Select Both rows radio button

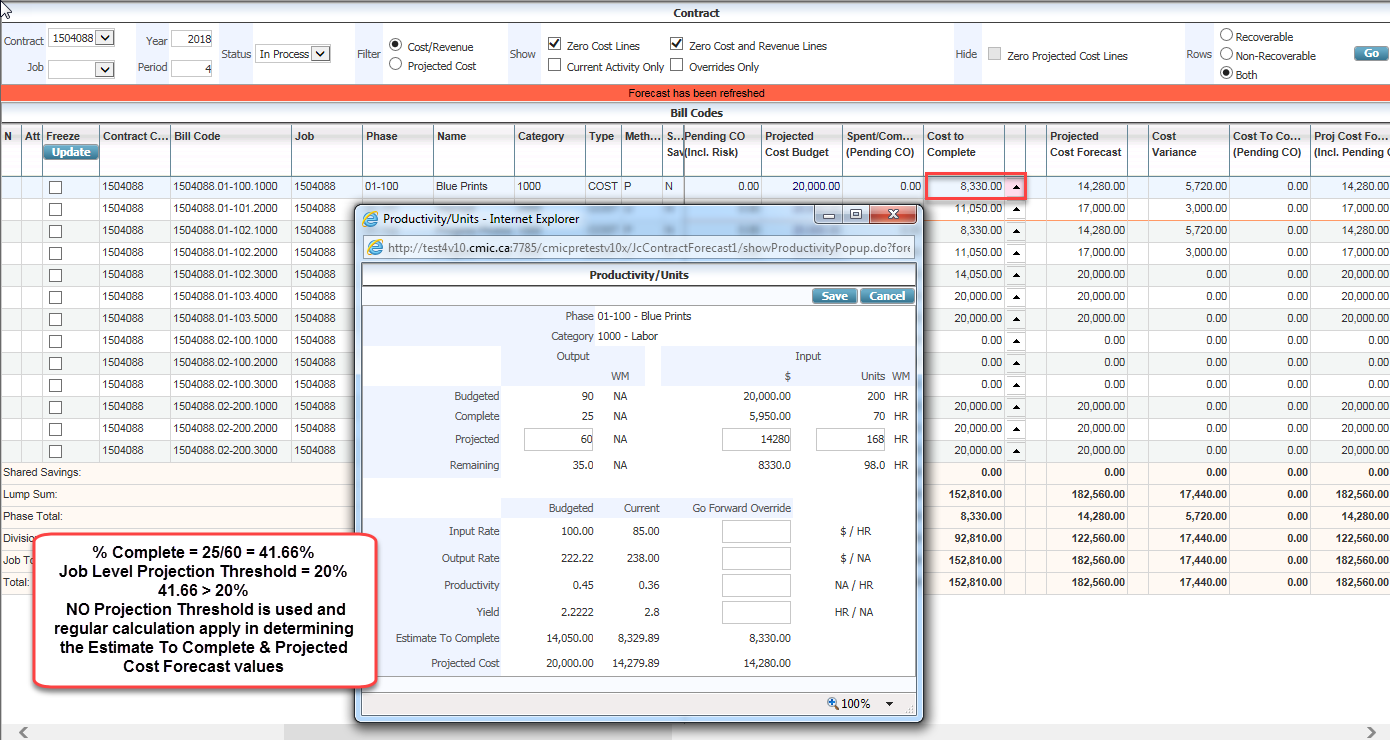pyautogui.click(x=1227, y=74)
